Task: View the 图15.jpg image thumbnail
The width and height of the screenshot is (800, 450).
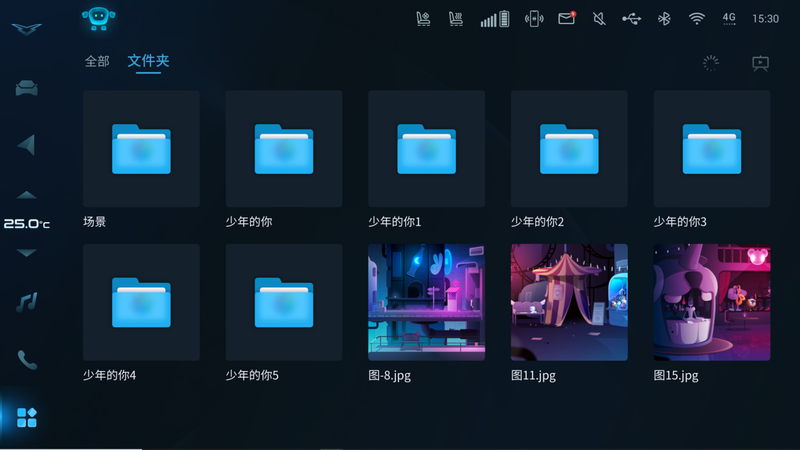Action: [712, 302]
